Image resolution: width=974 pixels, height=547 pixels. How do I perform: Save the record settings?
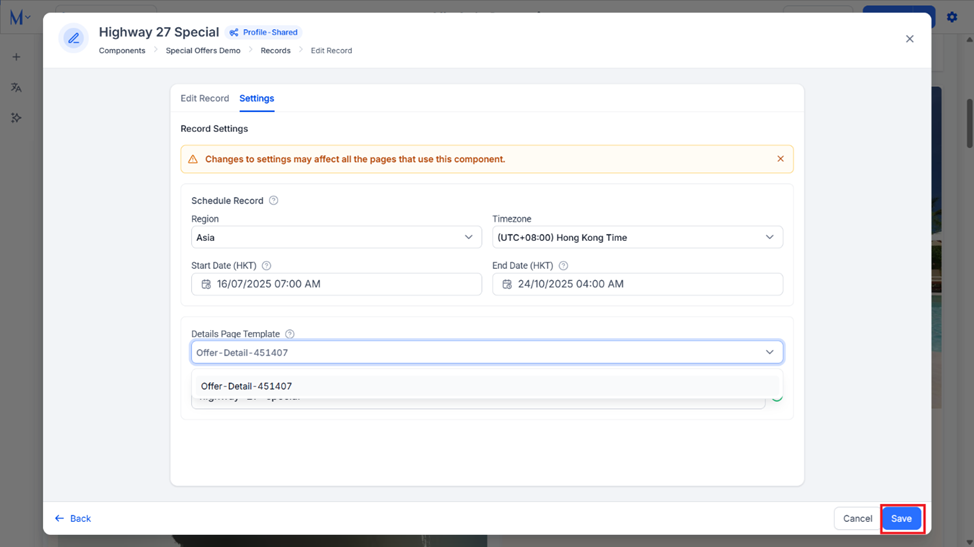click(x=901, y=518)
